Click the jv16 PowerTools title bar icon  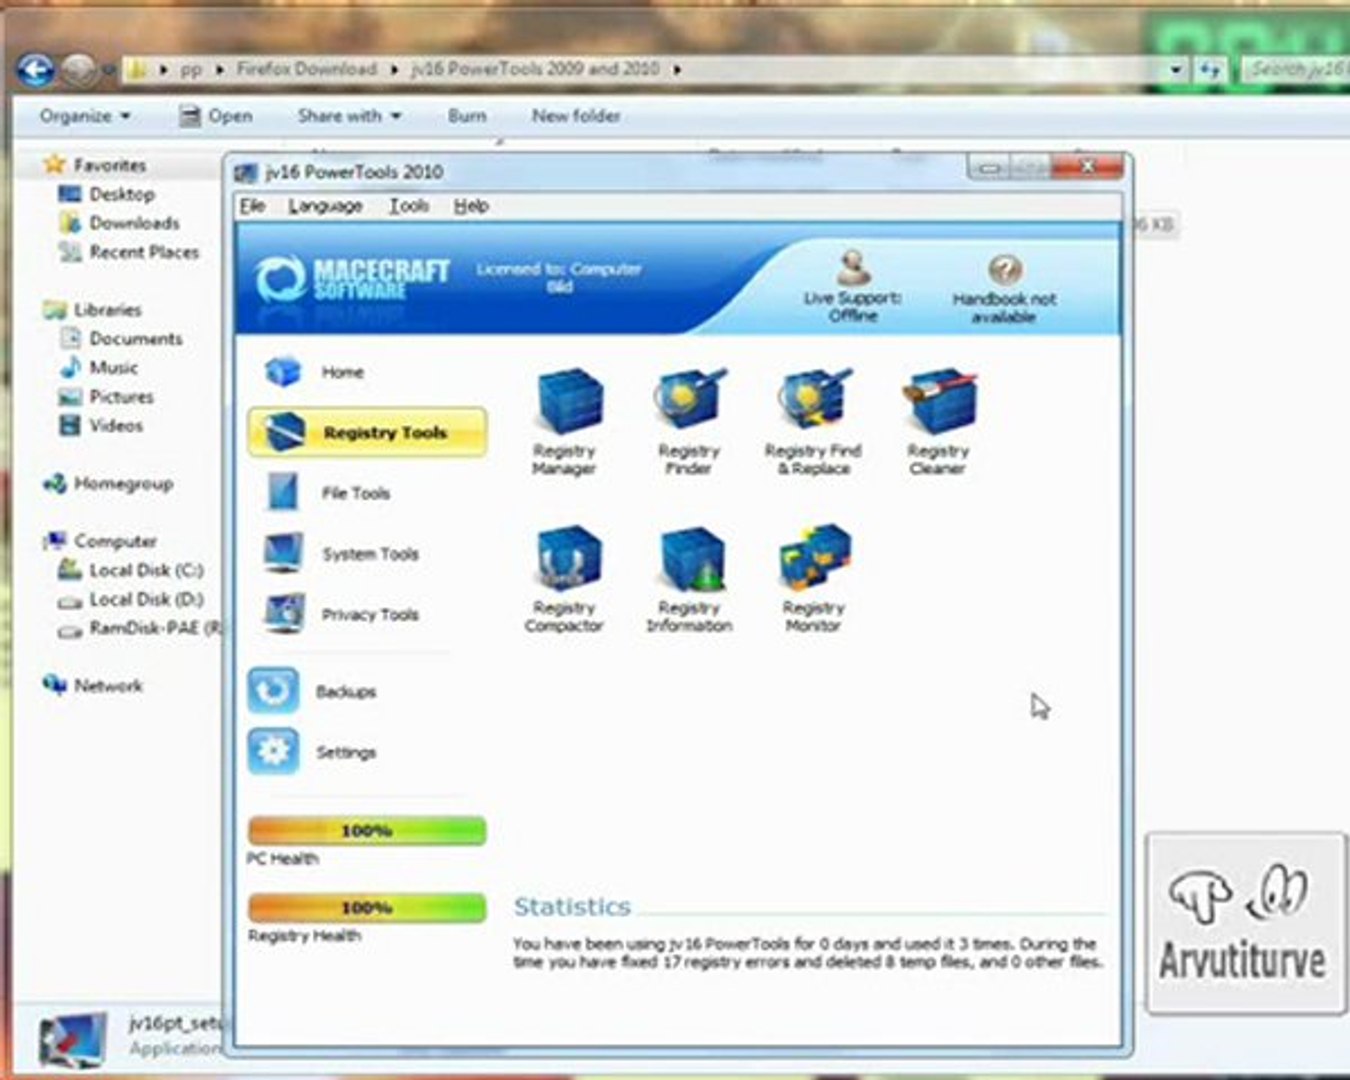coord(246,172)
